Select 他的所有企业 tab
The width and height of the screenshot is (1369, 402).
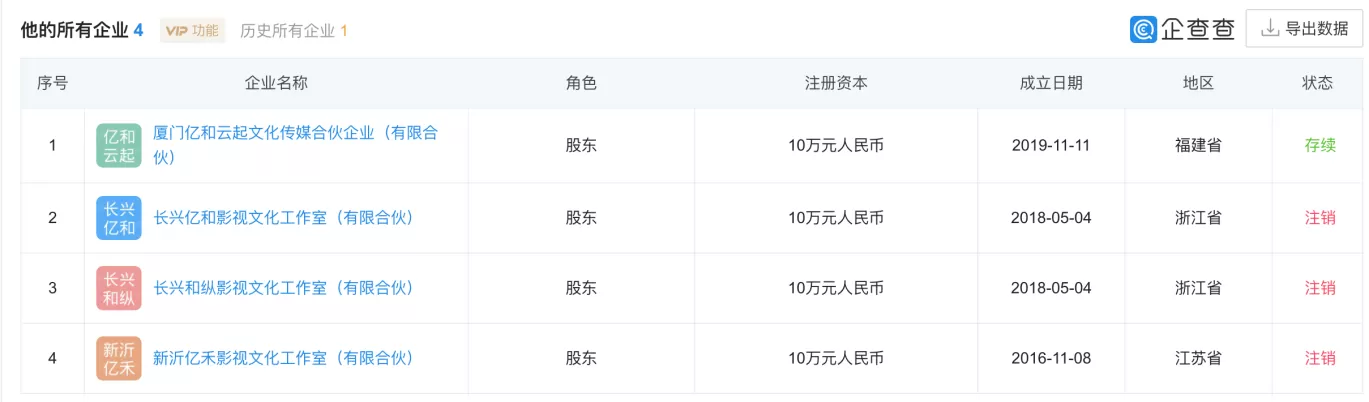[x=82, y=30]
